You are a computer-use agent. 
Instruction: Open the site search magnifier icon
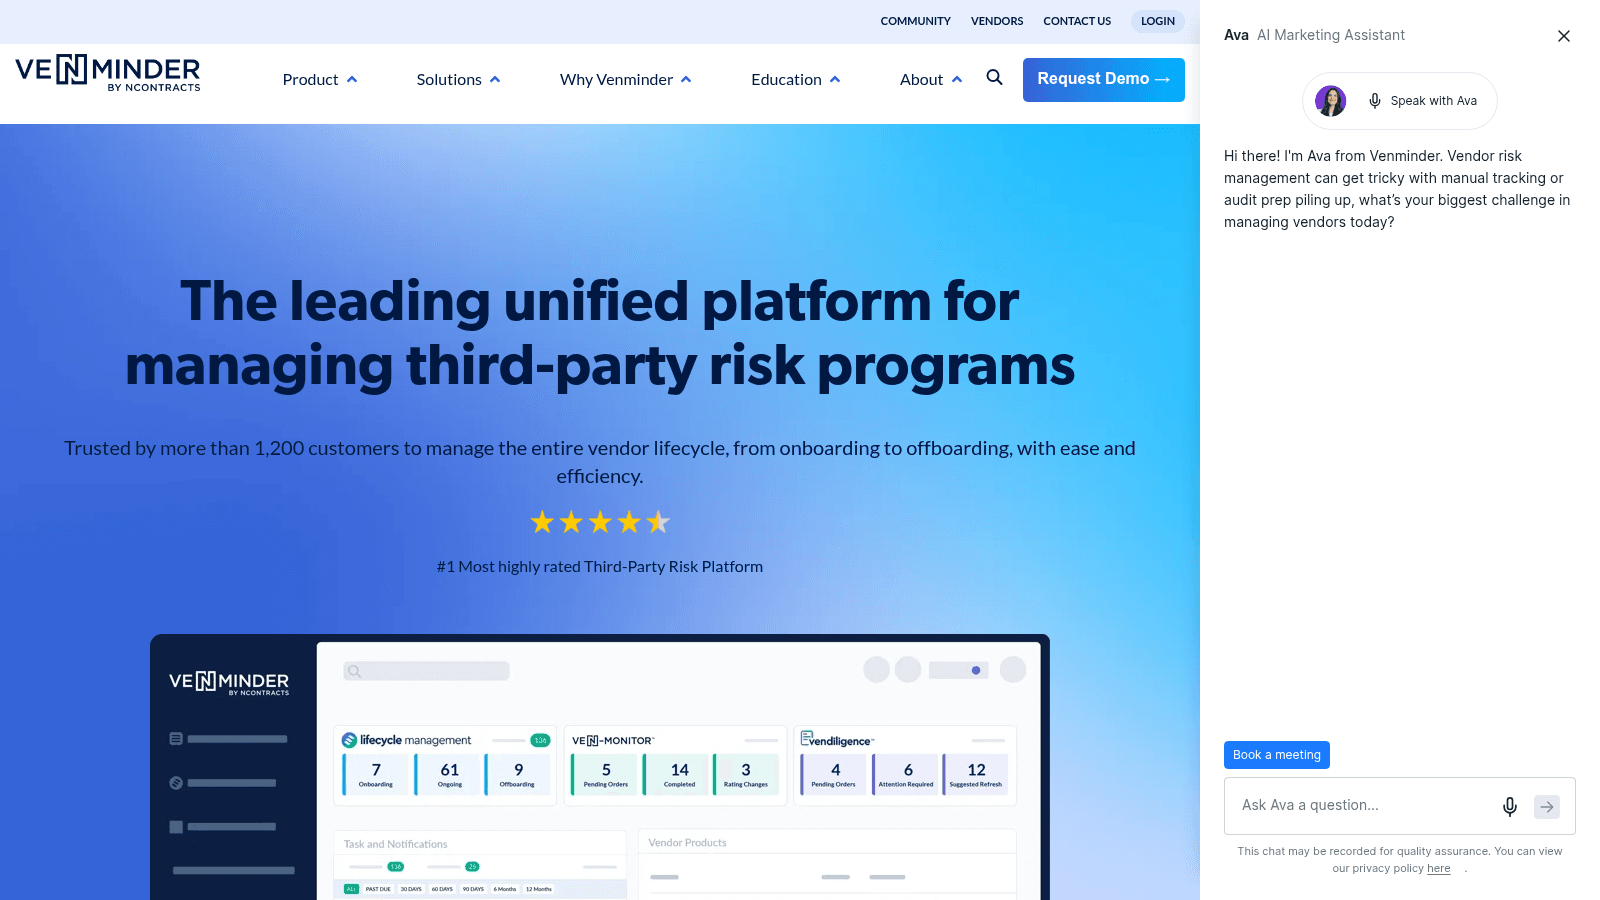994,78
